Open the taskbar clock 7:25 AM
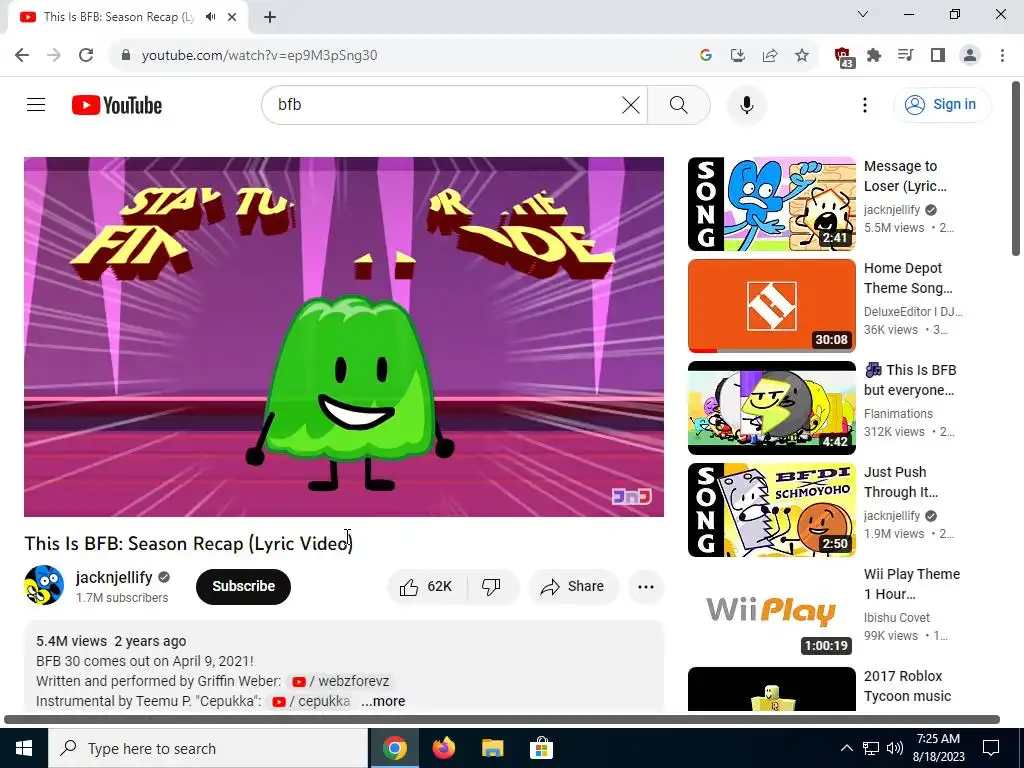 [x=940, y=748]
